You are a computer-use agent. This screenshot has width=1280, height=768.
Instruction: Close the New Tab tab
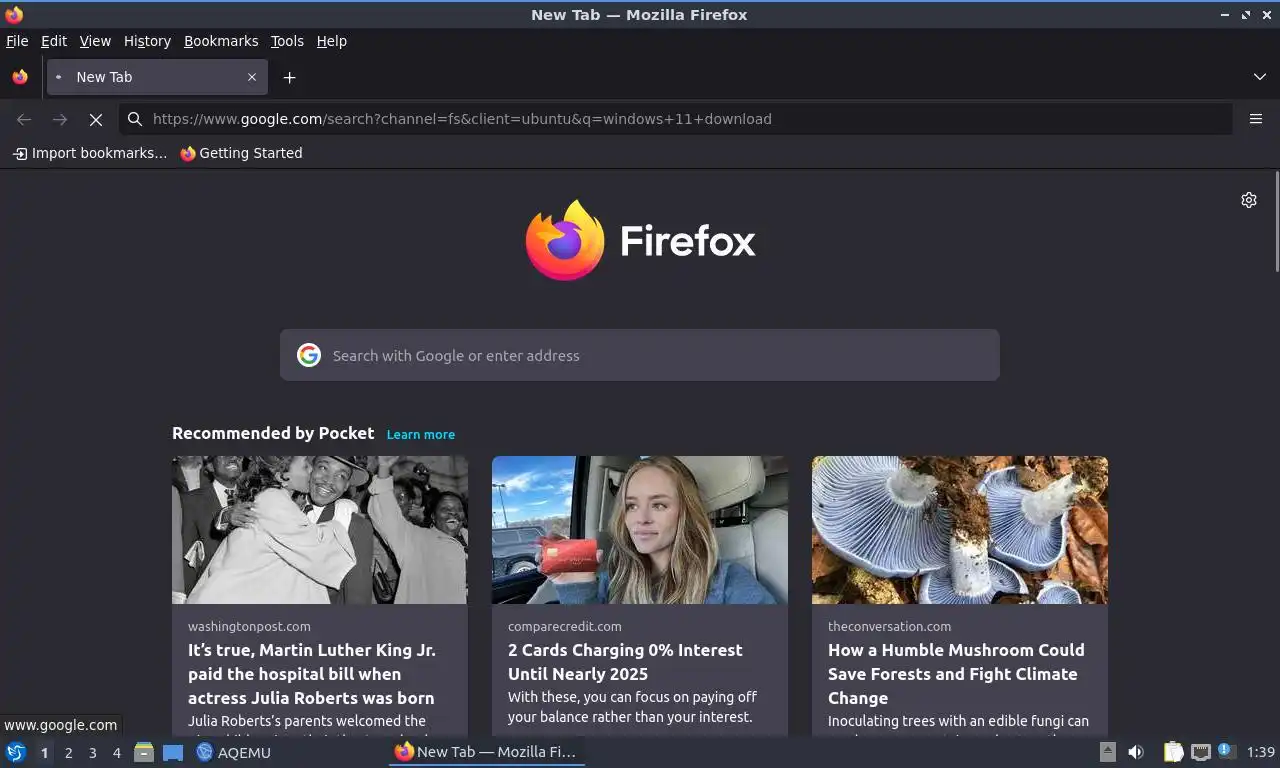tap(252, 77)
